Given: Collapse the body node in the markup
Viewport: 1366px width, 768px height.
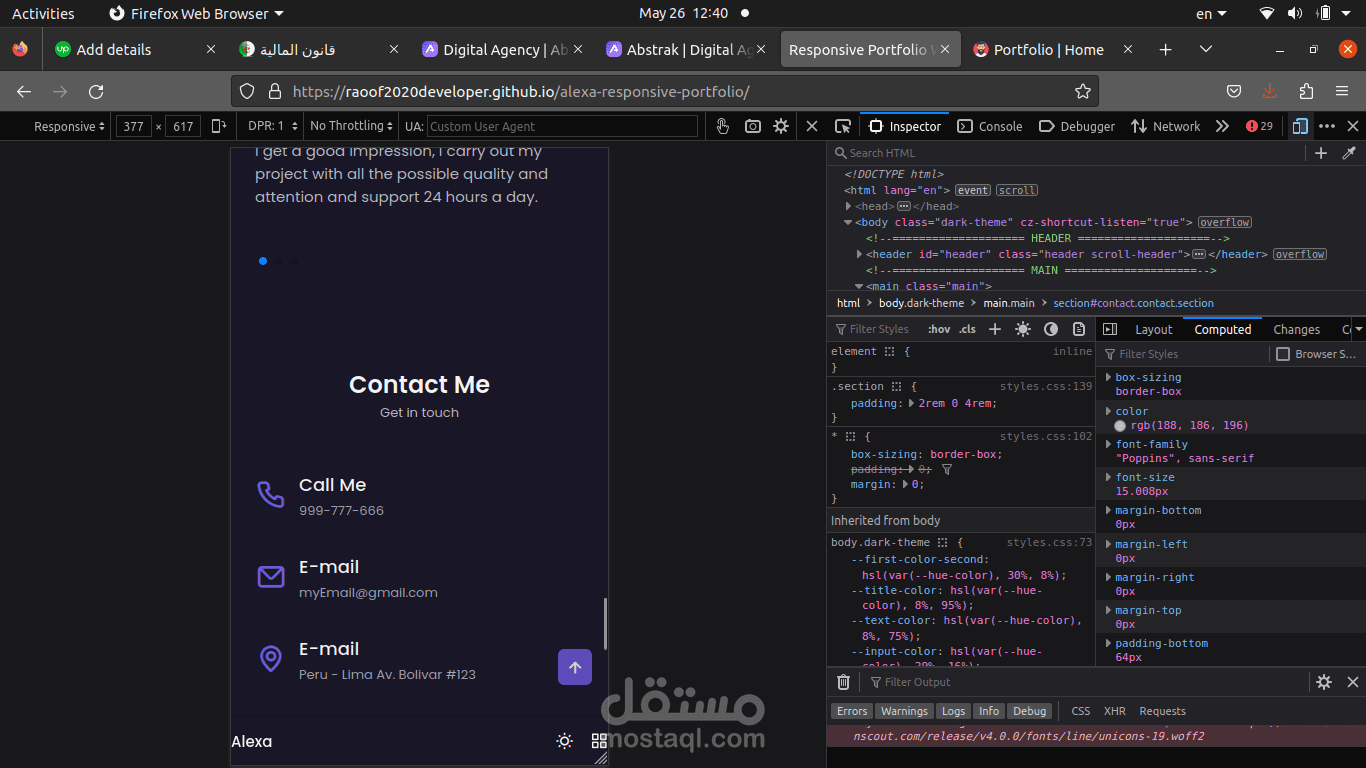Looking at the screenshot, I should point(849,222).
